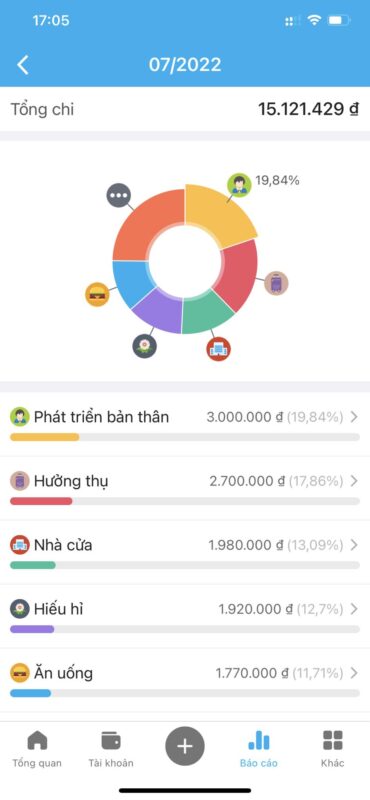Tap the burger Ăn uống icon on chart
The image size is (370, 800).
(x=97, y=294)
